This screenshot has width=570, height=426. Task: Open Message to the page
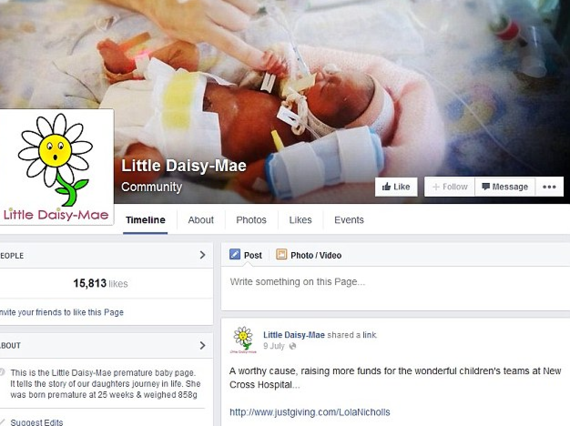click(505, 187)
